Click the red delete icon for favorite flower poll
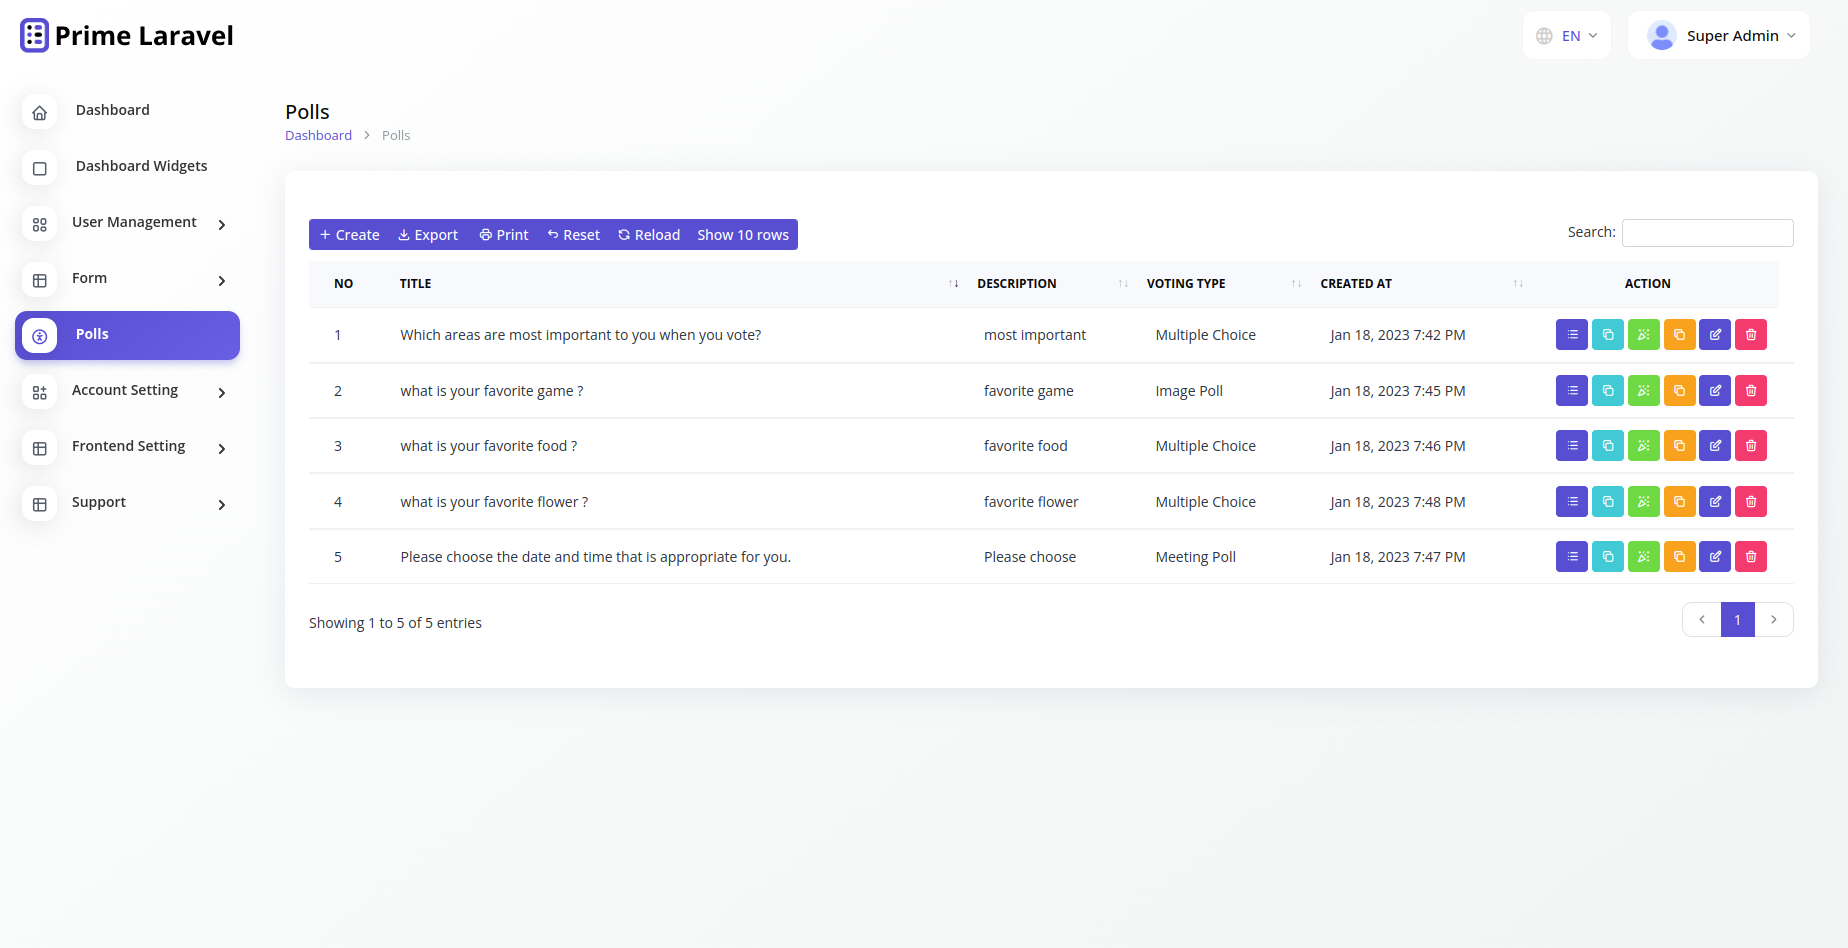The width and height of the screenshot is (1848, 948). [1750, 502]
